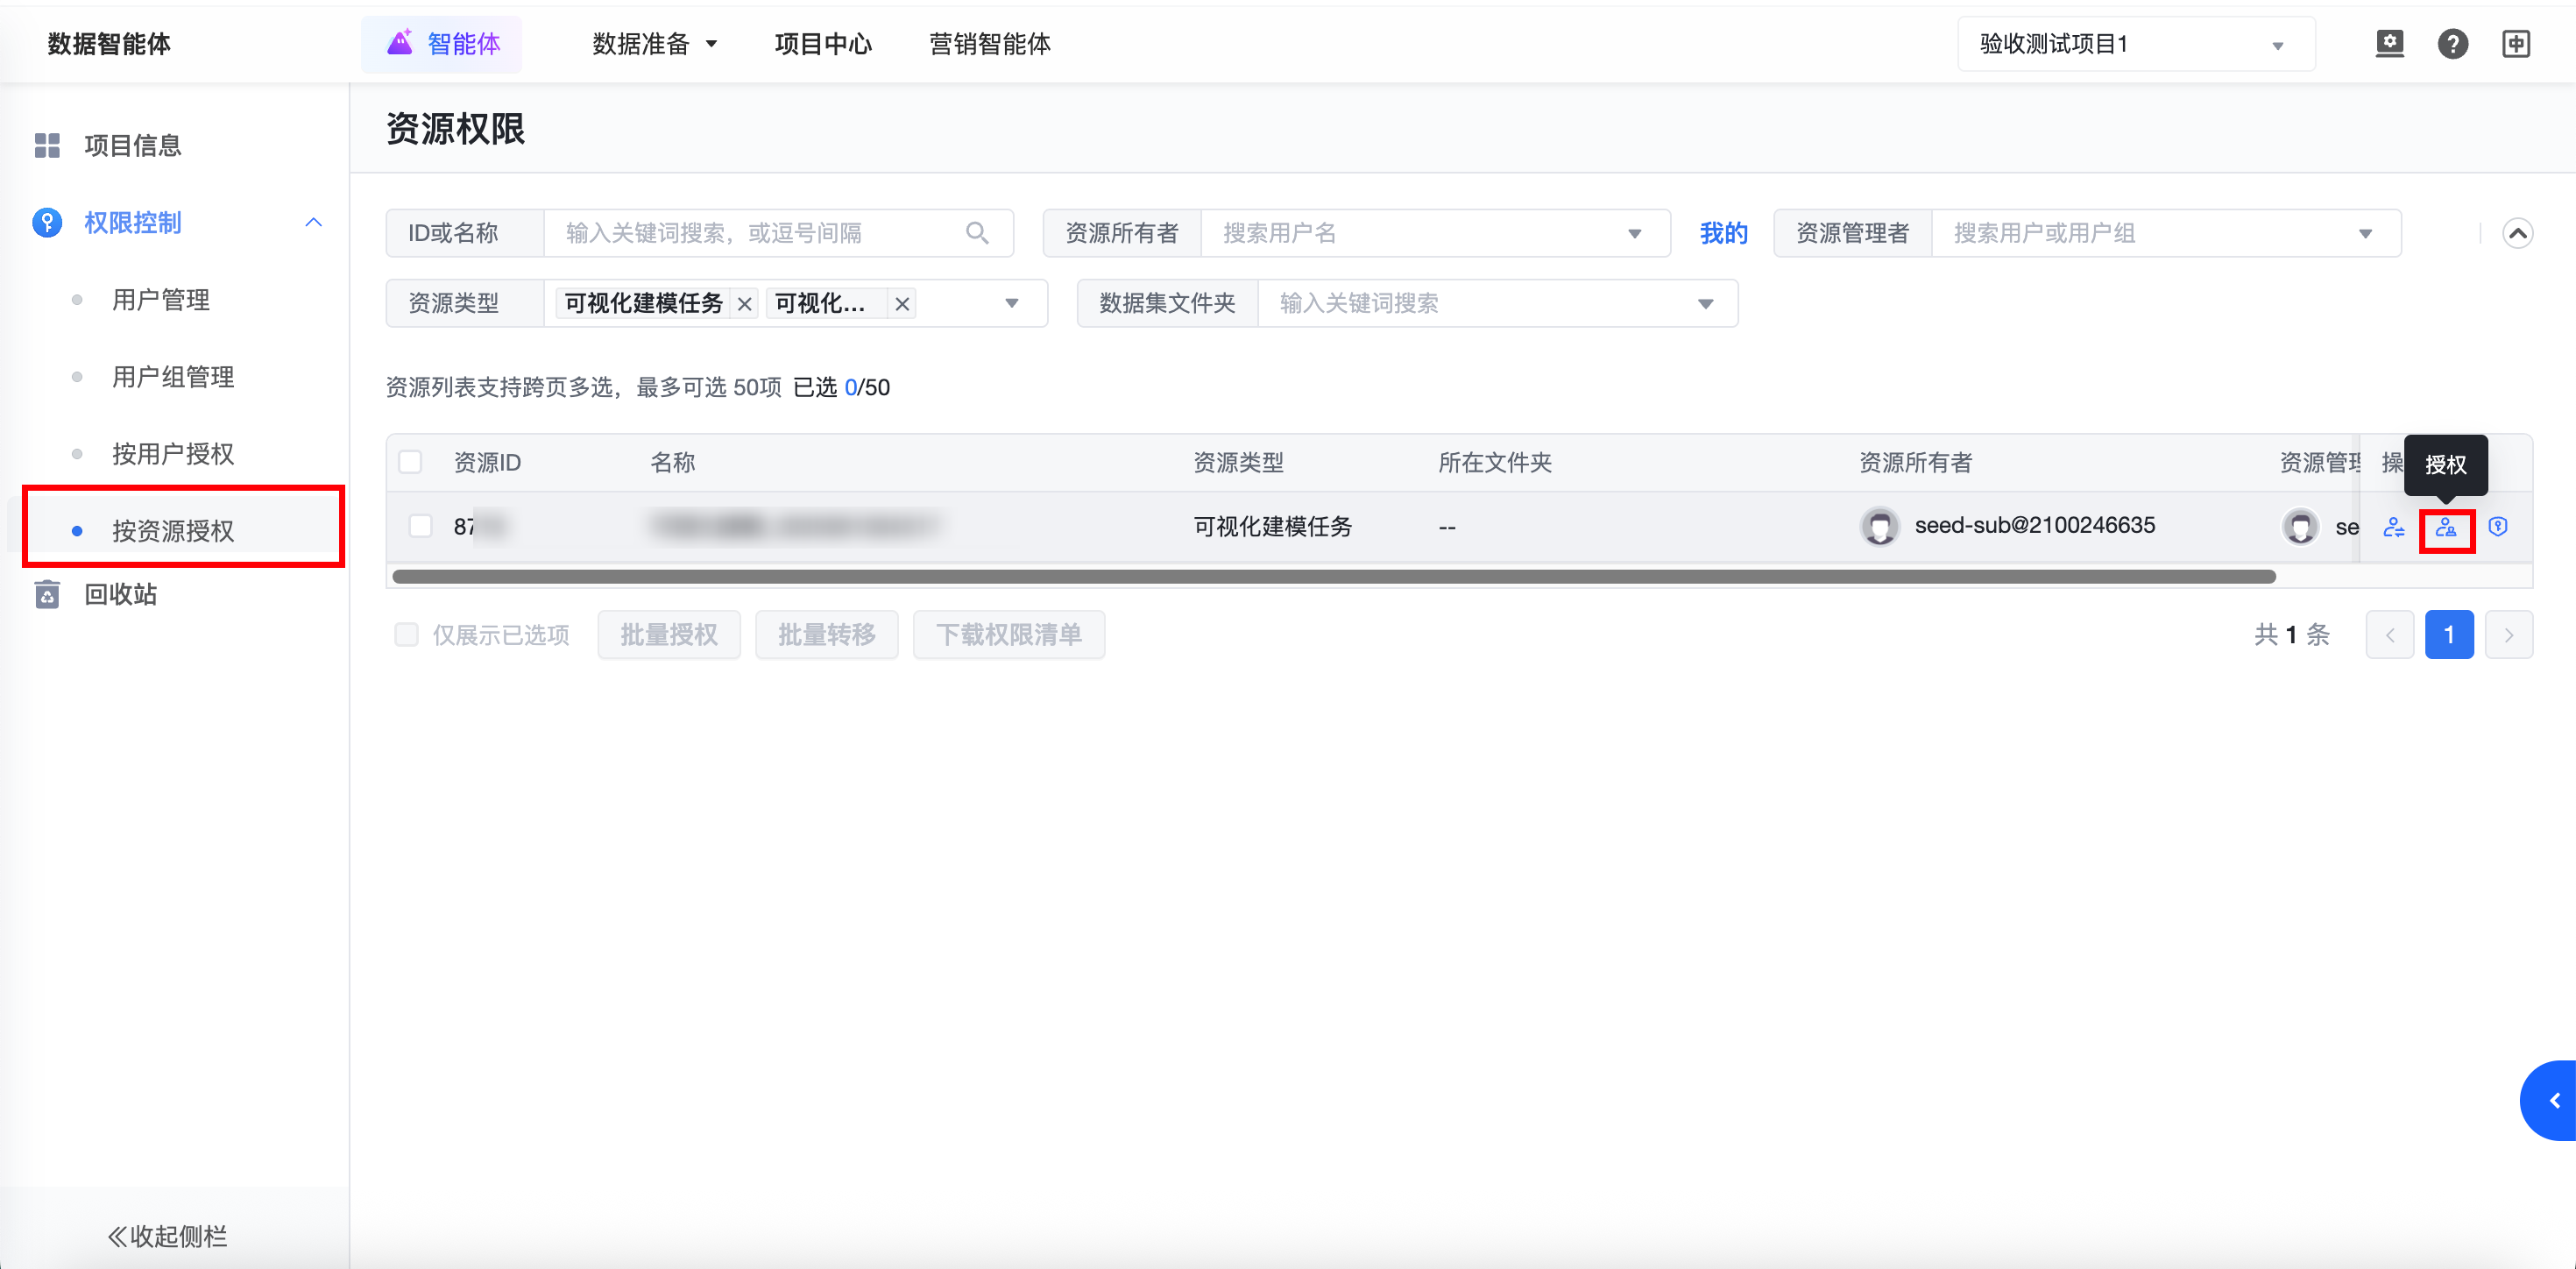
Task: Enable 仅展示已选项 checkbox
Action: [x=406, y=634]
